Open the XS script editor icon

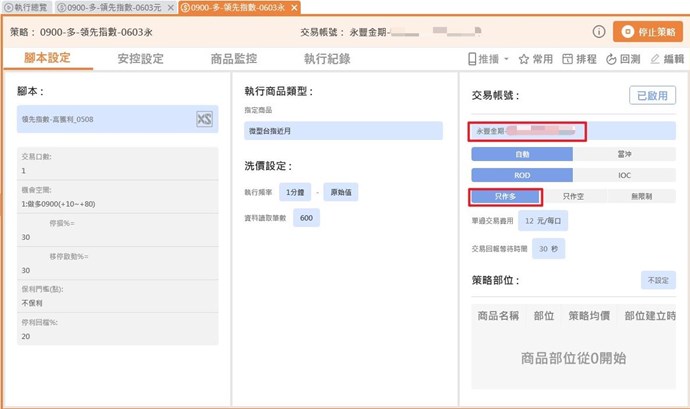pyautogui.click(x=204, y=119)
